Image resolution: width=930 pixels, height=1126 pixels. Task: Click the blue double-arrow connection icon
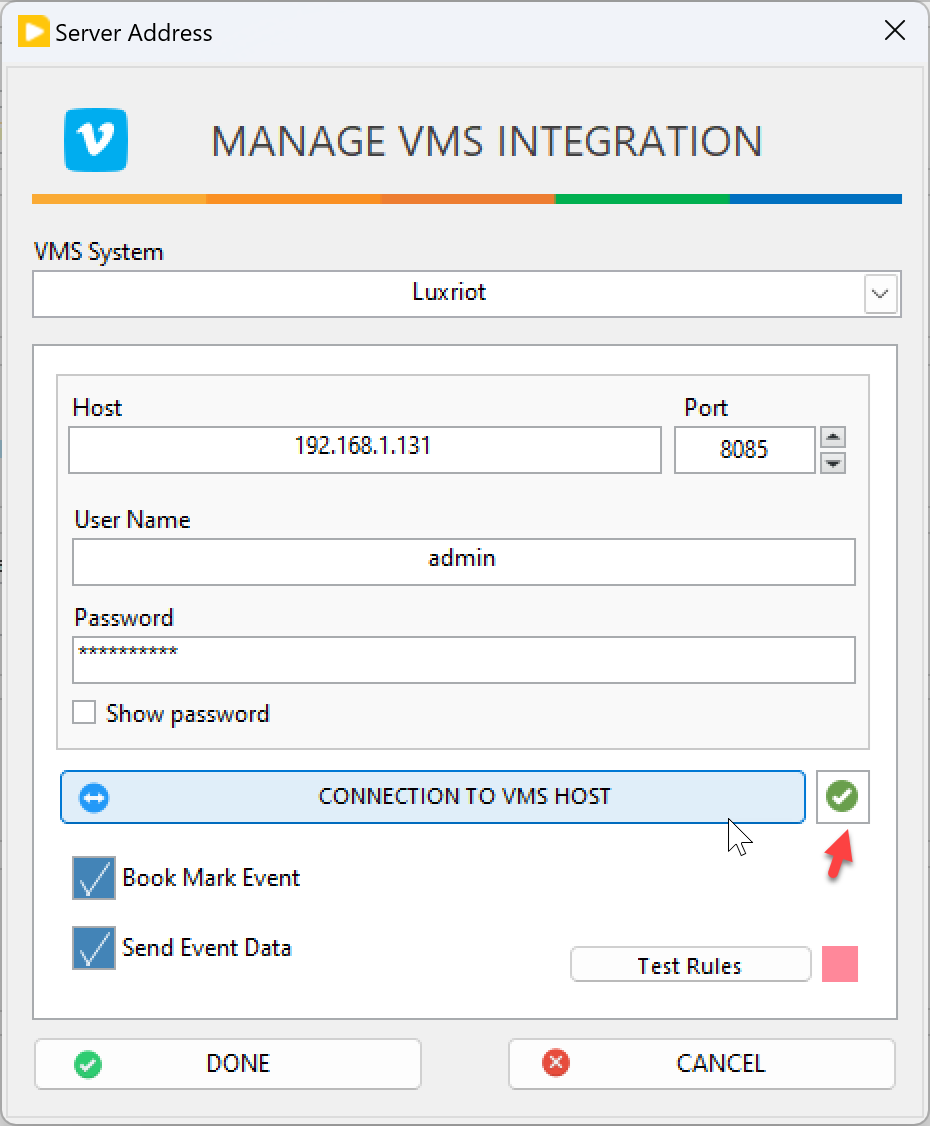(94, 797)
